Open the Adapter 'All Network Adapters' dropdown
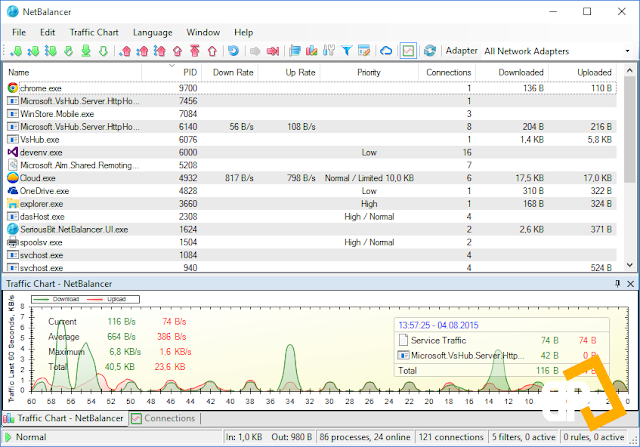This screenshot has width=640, height=447. coord(557,51)
